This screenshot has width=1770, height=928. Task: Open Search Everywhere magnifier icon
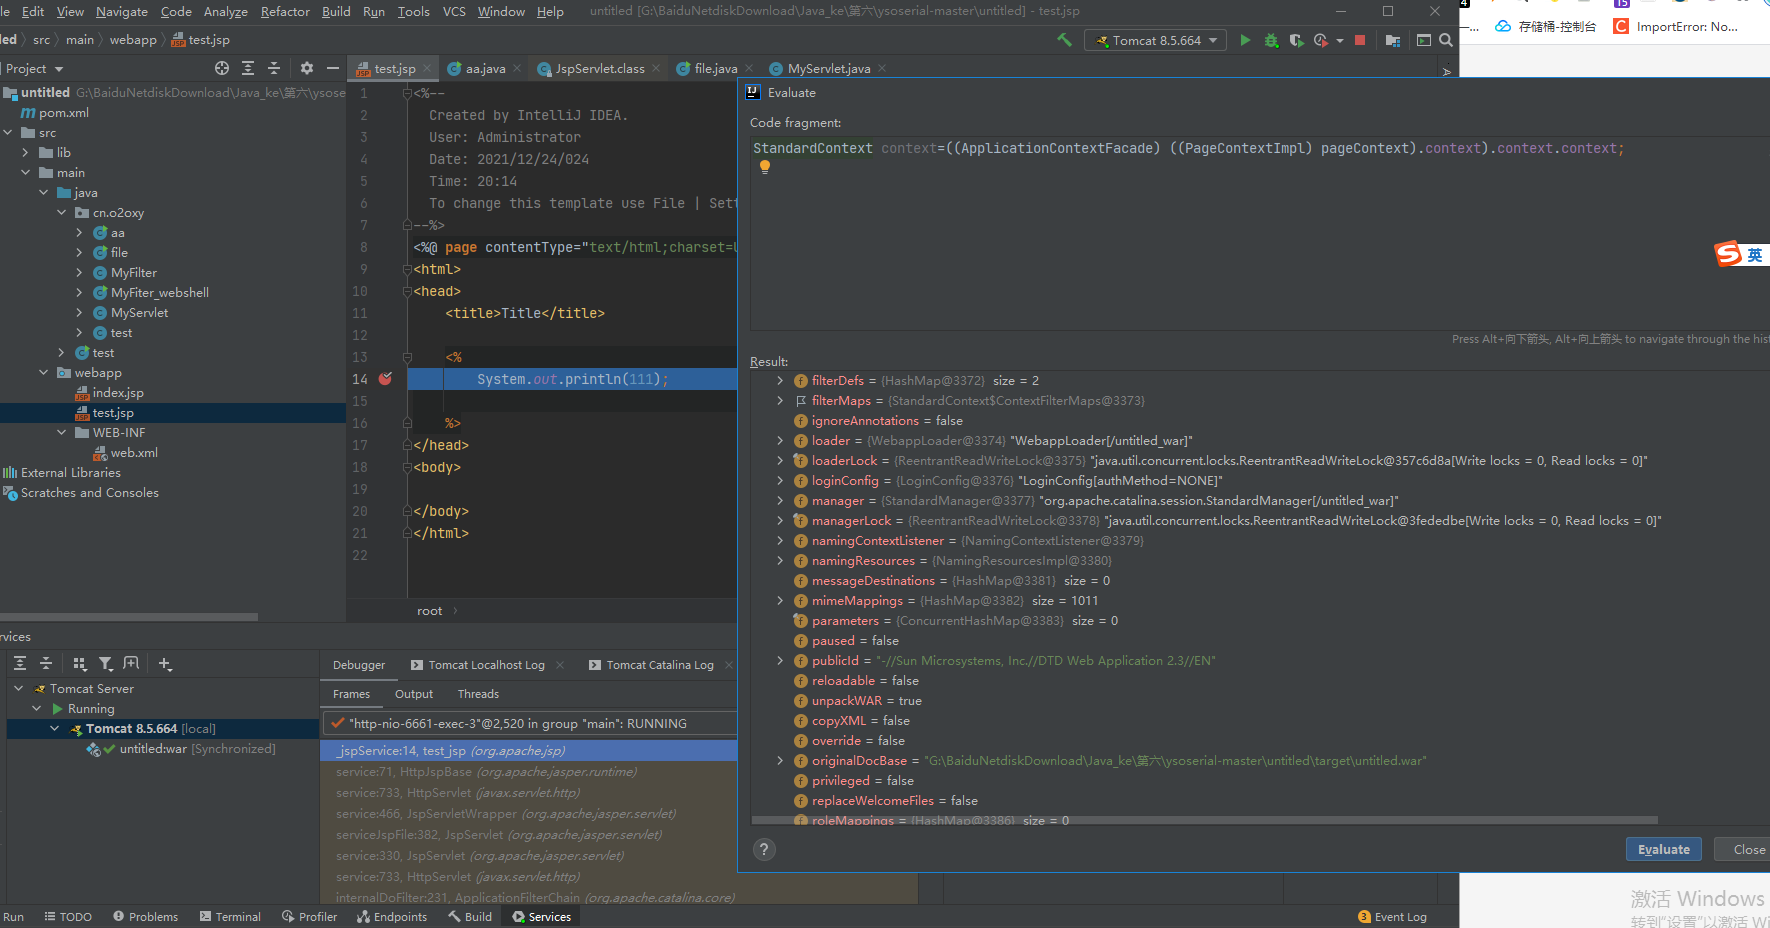pos(1446,40)
